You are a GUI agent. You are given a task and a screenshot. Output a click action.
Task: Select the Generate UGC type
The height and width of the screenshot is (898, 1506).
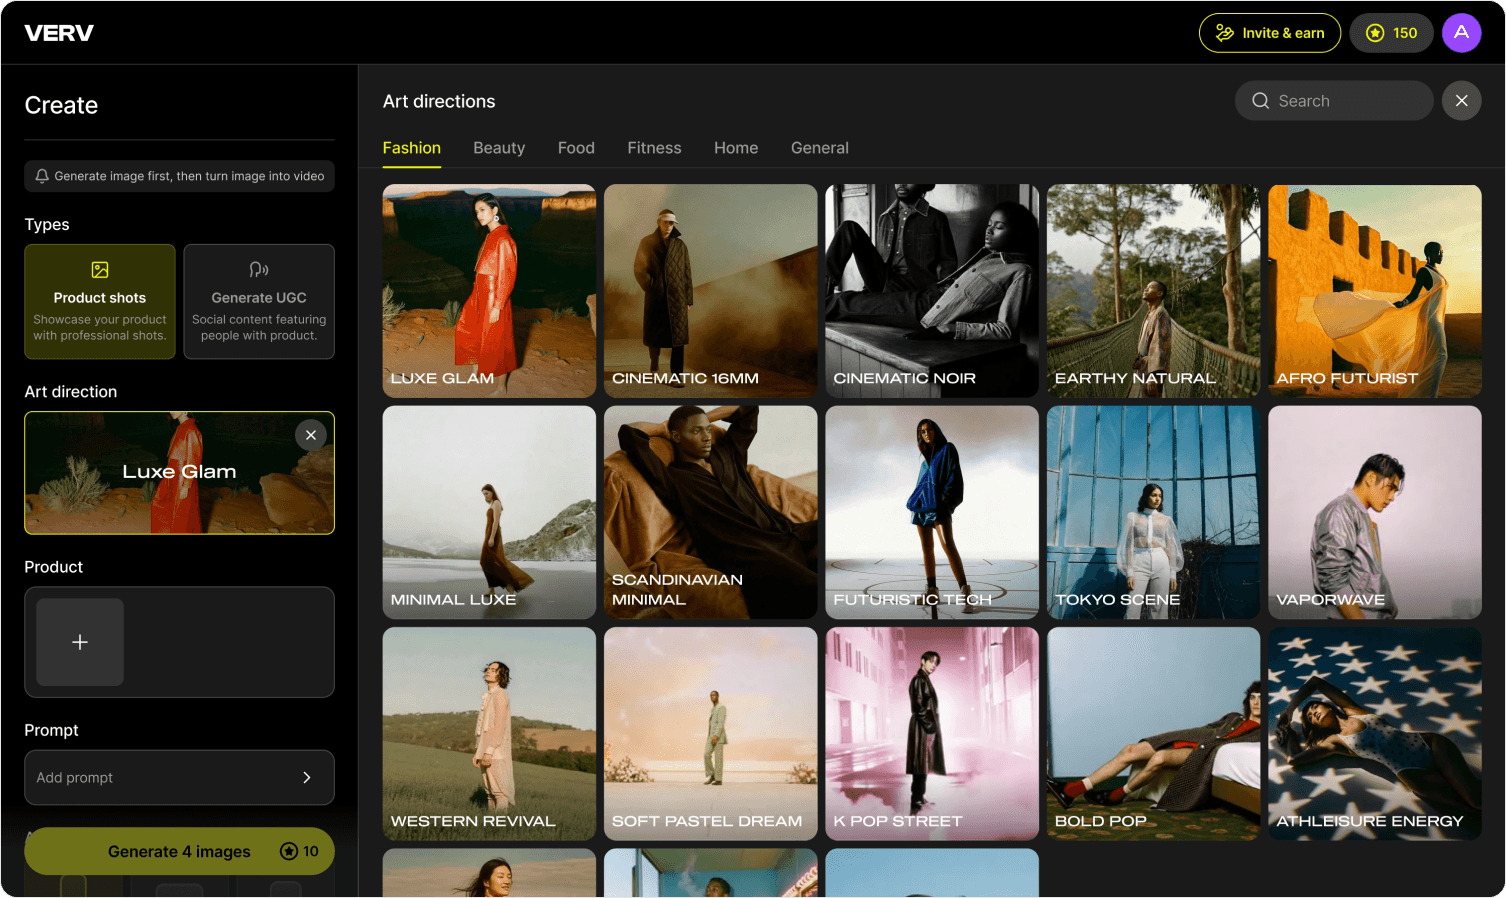pos(259,301)
